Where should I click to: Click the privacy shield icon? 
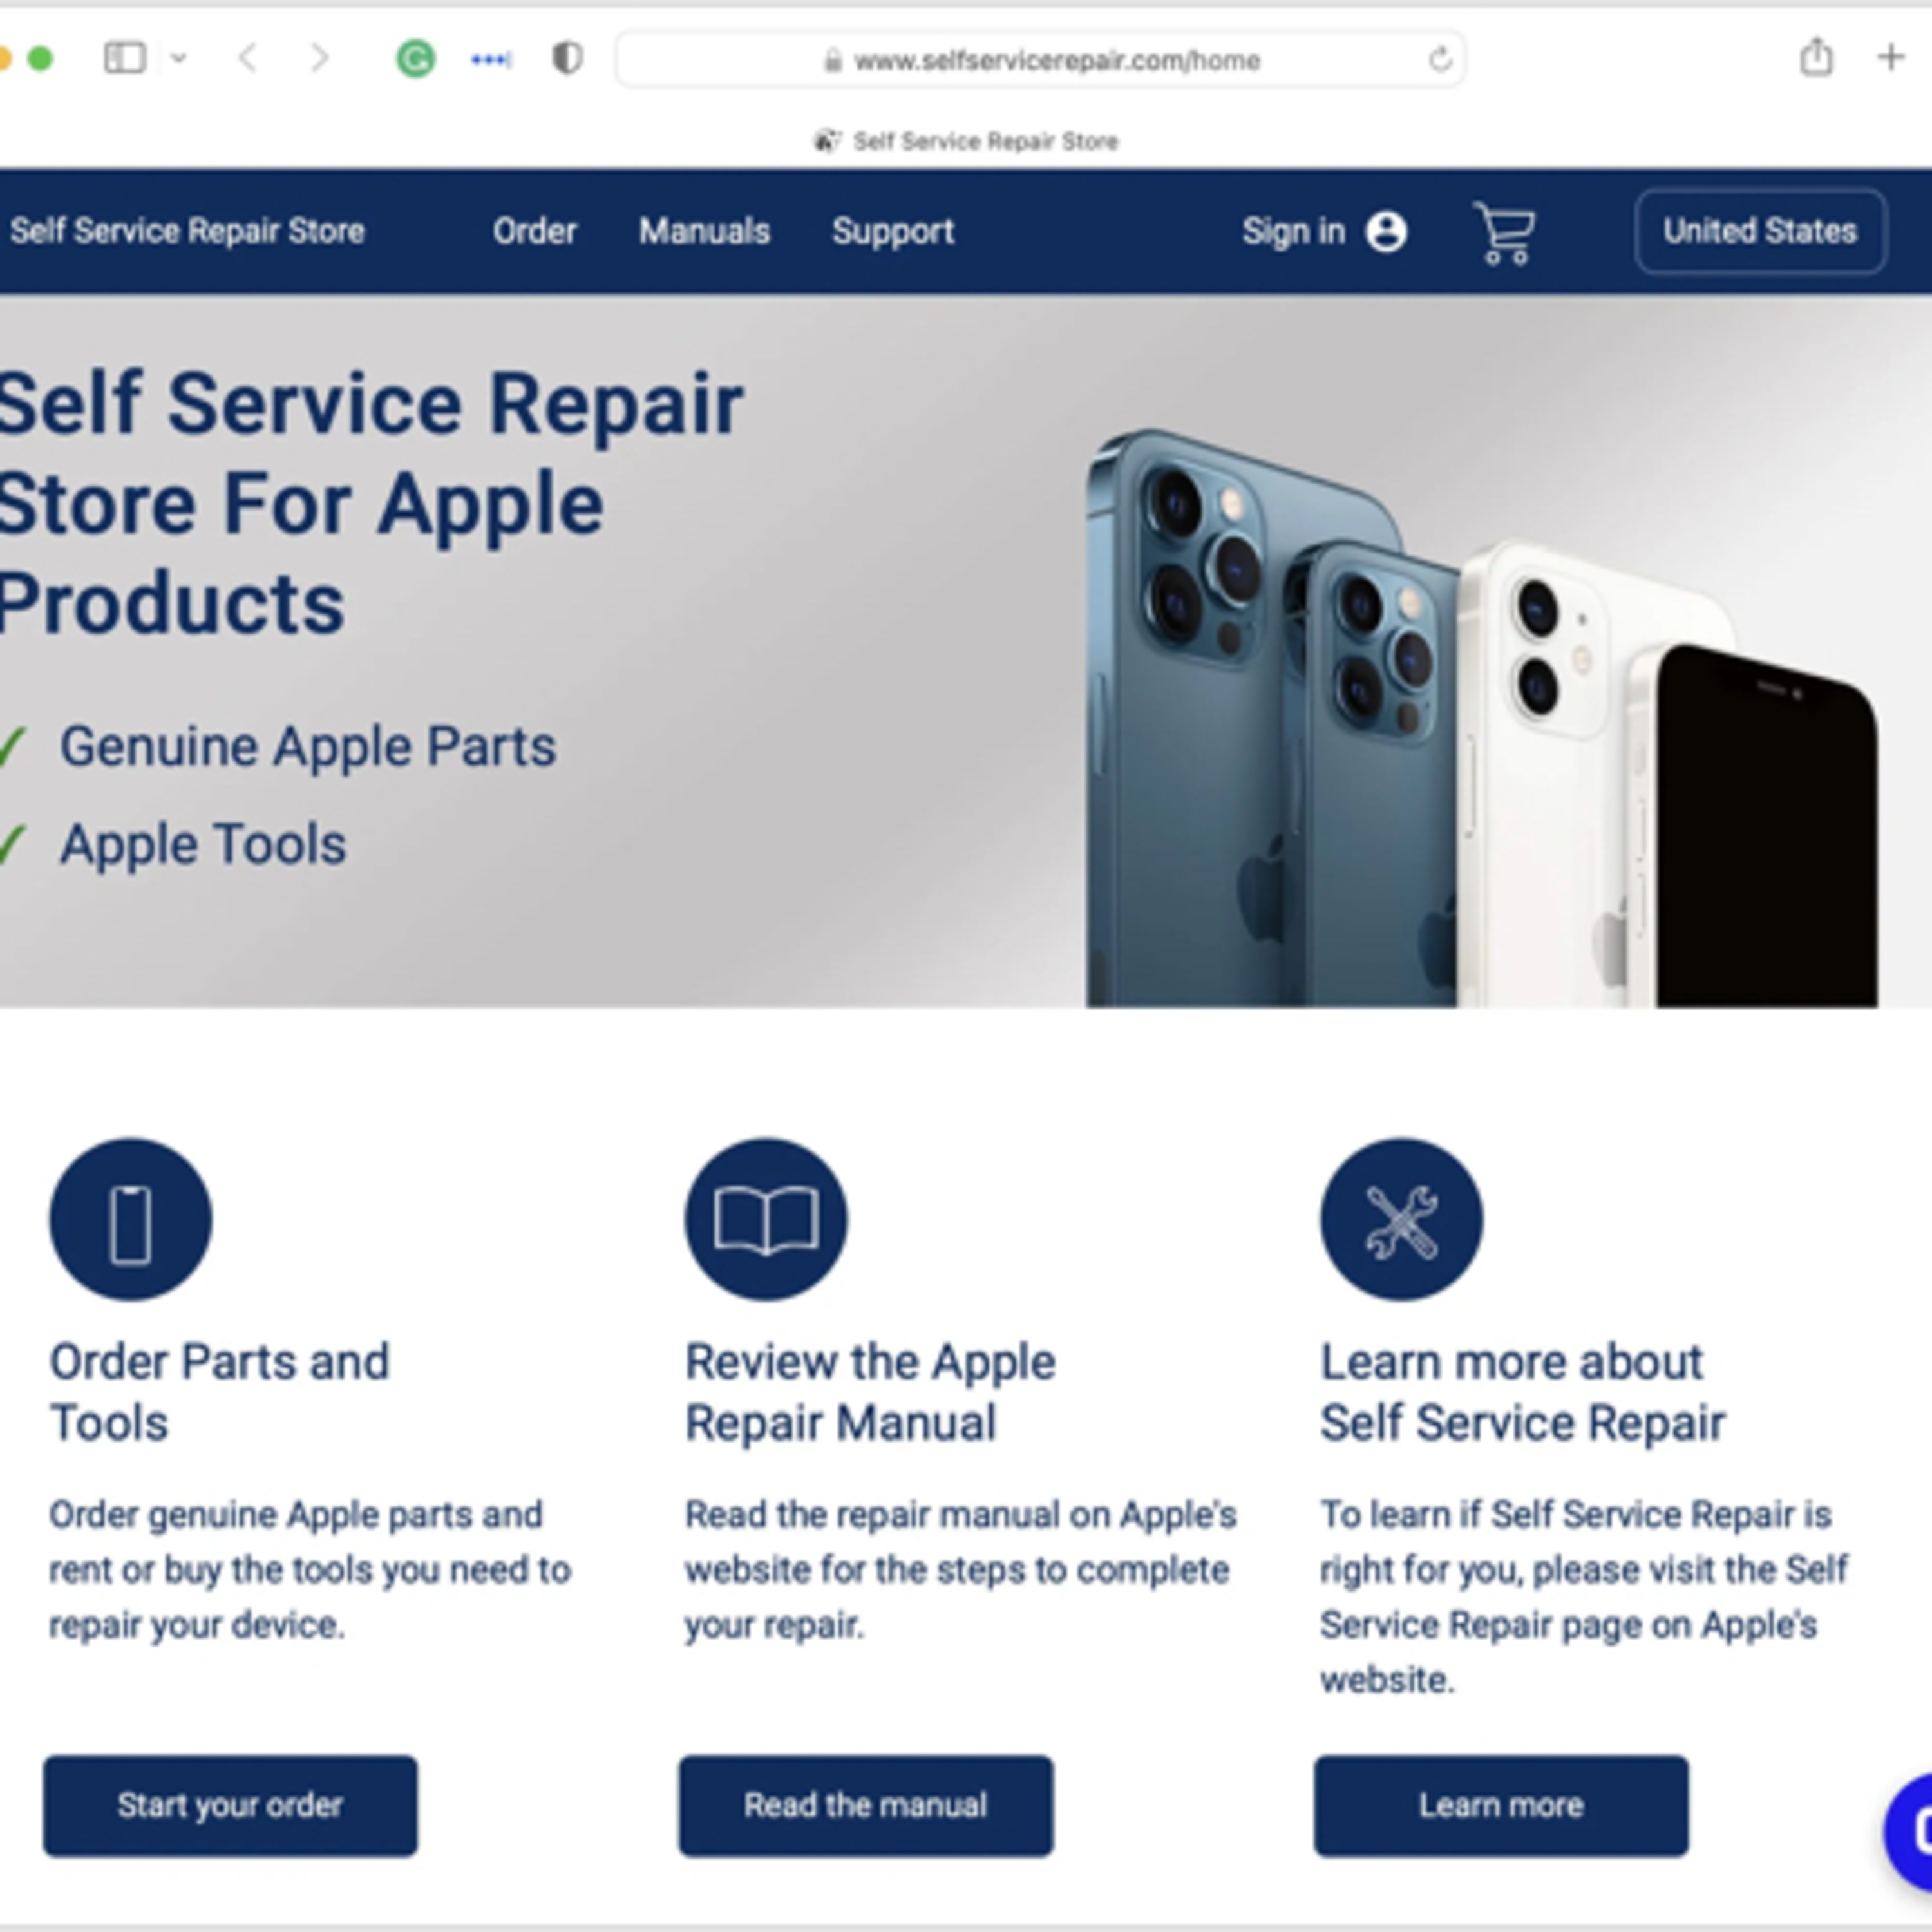click(567, 58)
